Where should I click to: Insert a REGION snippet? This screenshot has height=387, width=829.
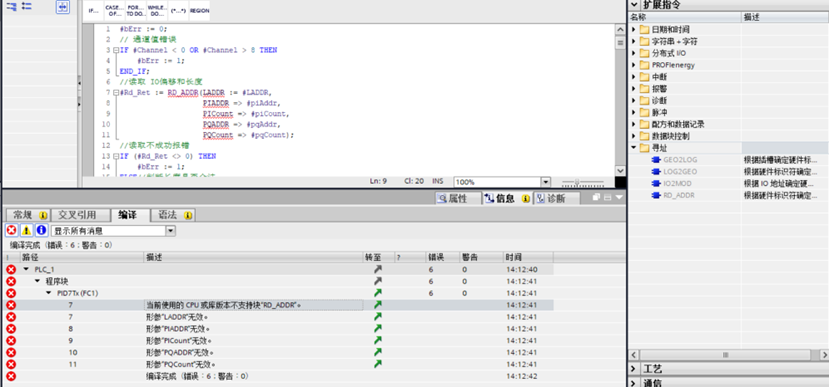199,11
